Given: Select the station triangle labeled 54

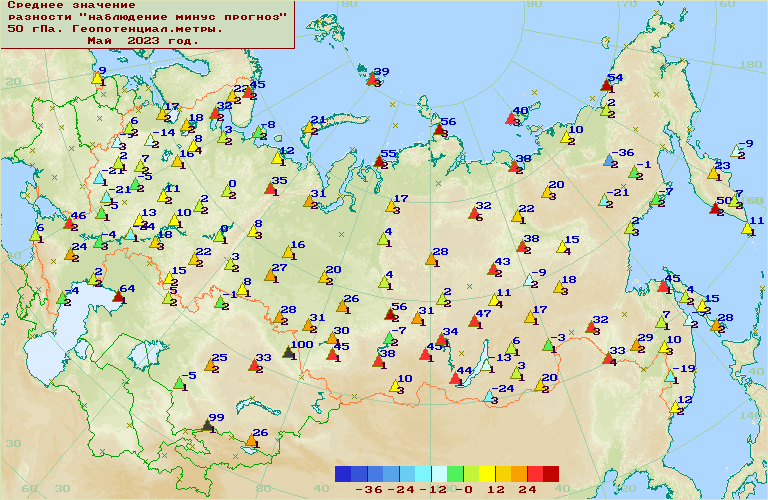Looking at the screenshot, I should 607,85.
